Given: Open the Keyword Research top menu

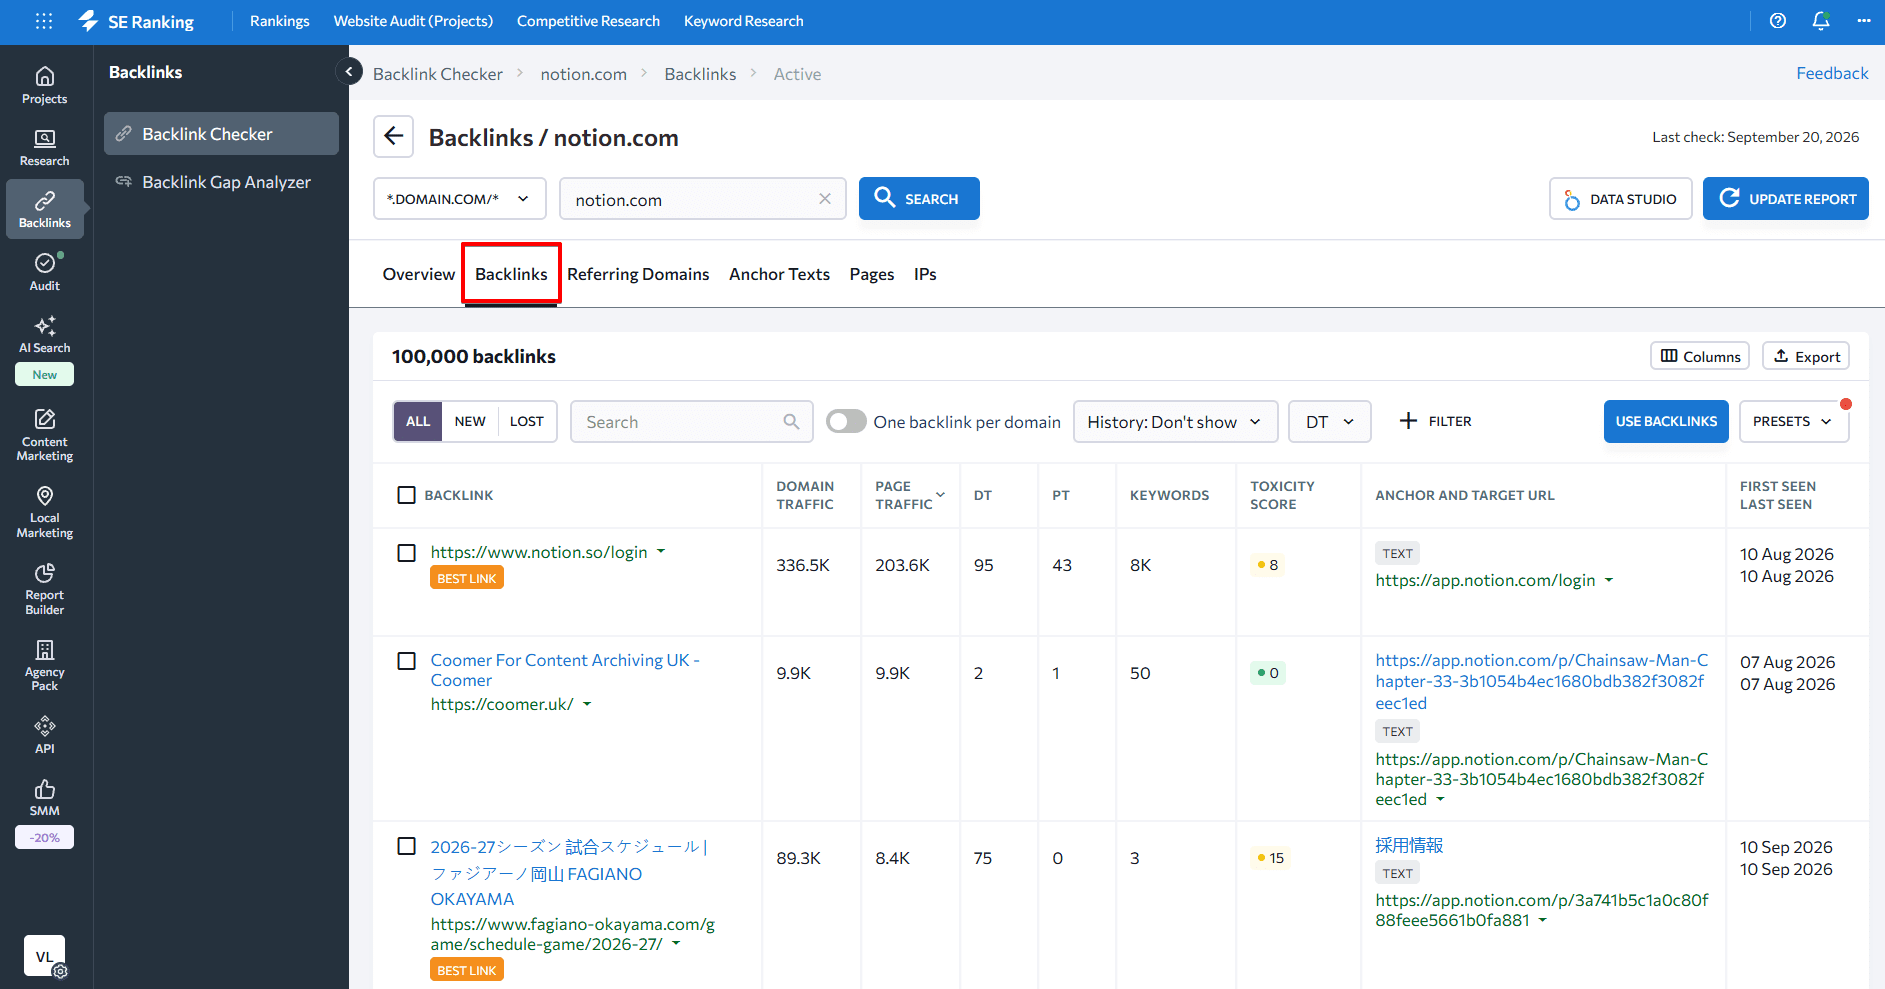Looking at the screenshot, I should pyautogui.click(x=743, y=21).
